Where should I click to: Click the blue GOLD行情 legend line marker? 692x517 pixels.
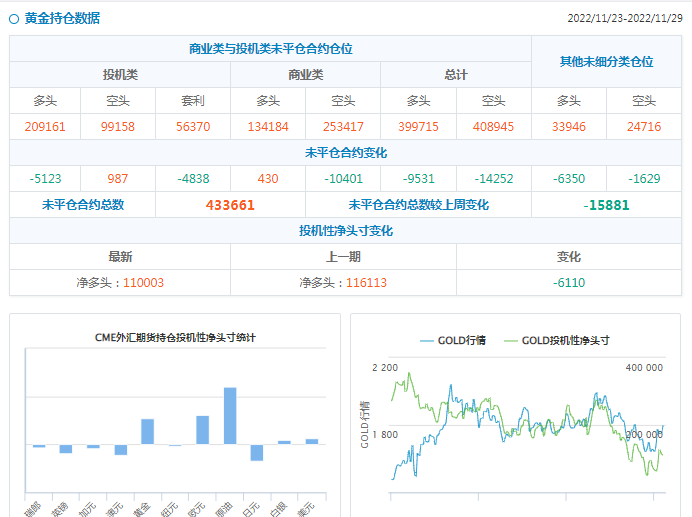coord(428,340)
